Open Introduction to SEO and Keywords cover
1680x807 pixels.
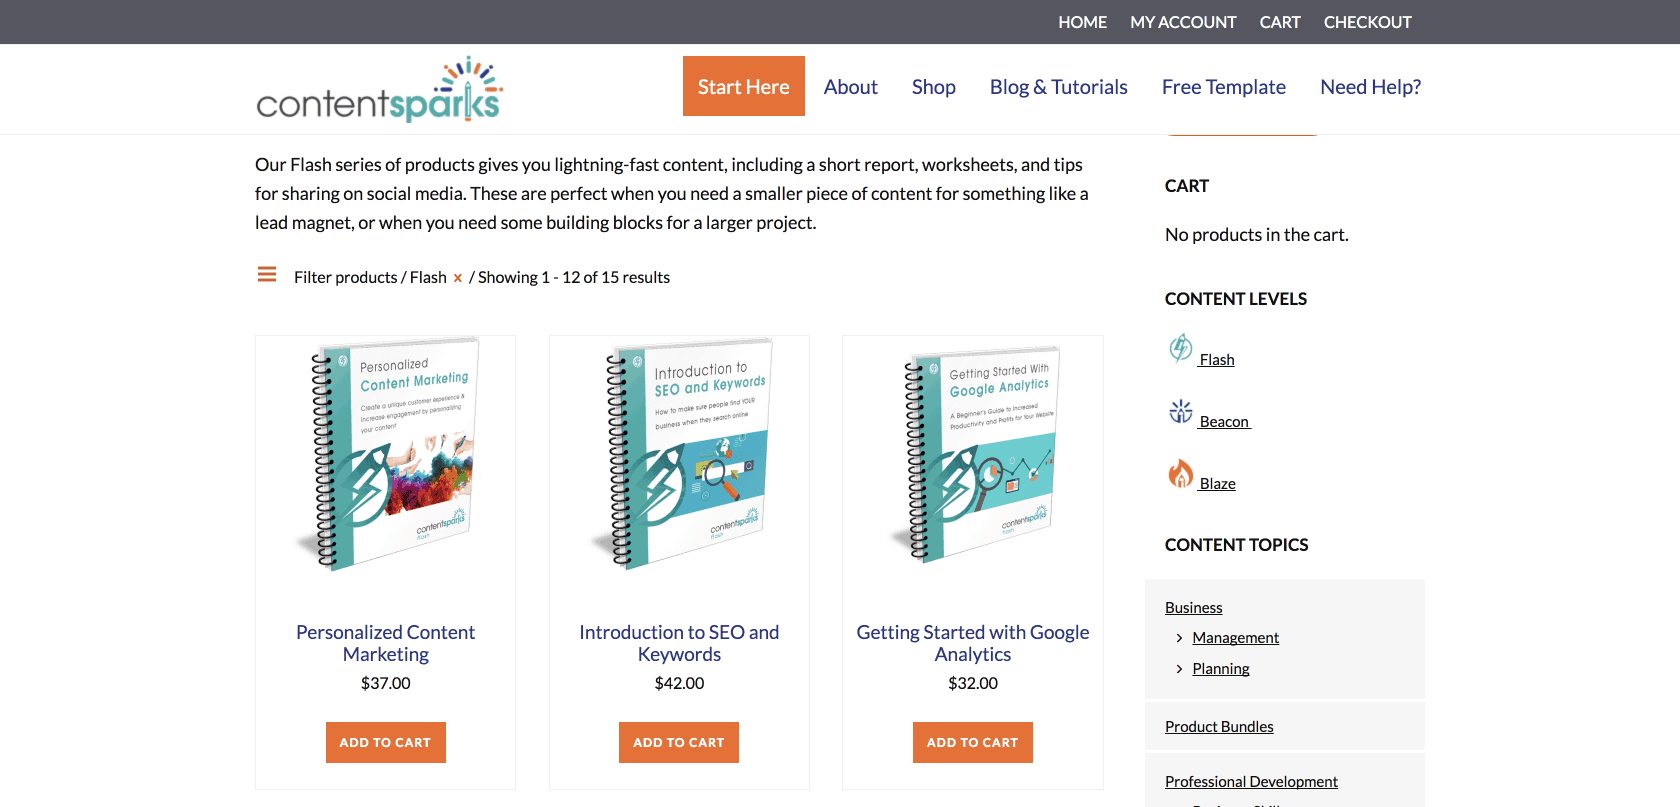(679, 455)
